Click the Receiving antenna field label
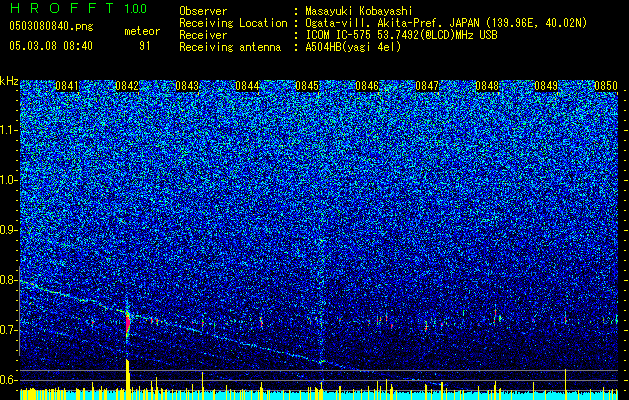 point(230,47)
